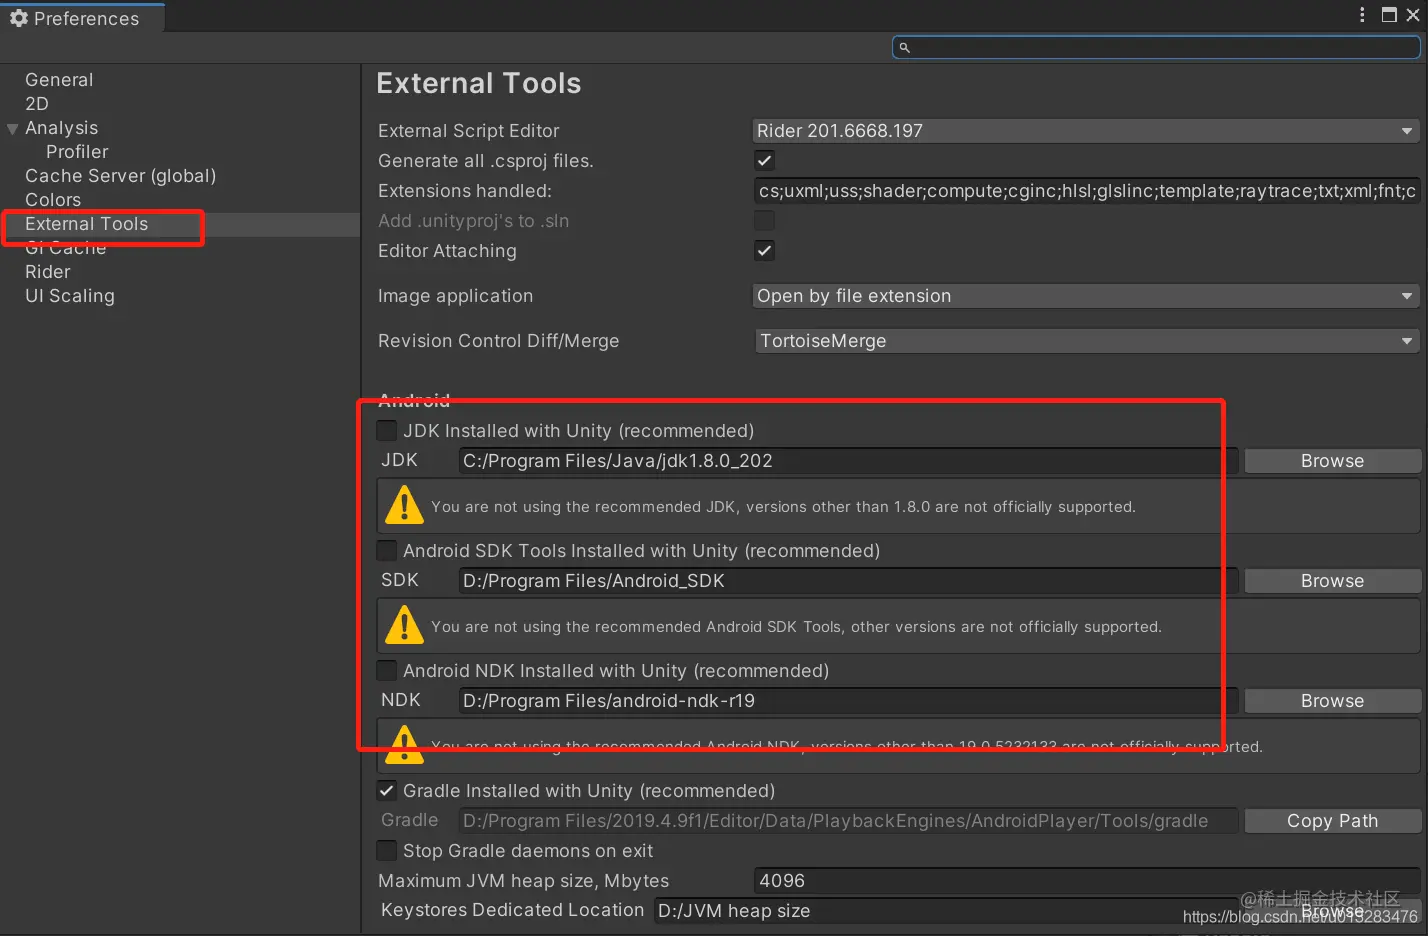This screenshot has width=1428, height=936.
Task: Open GI Cache preferences
Action: (x=65, y=248)
